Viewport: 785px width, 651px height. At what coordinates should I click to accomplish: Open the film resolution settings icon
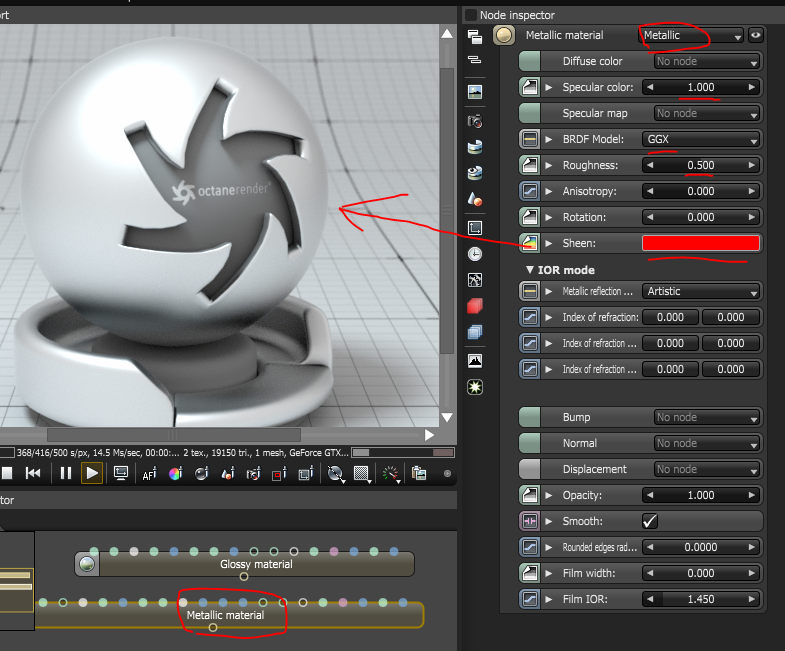(x=475, y=228)
